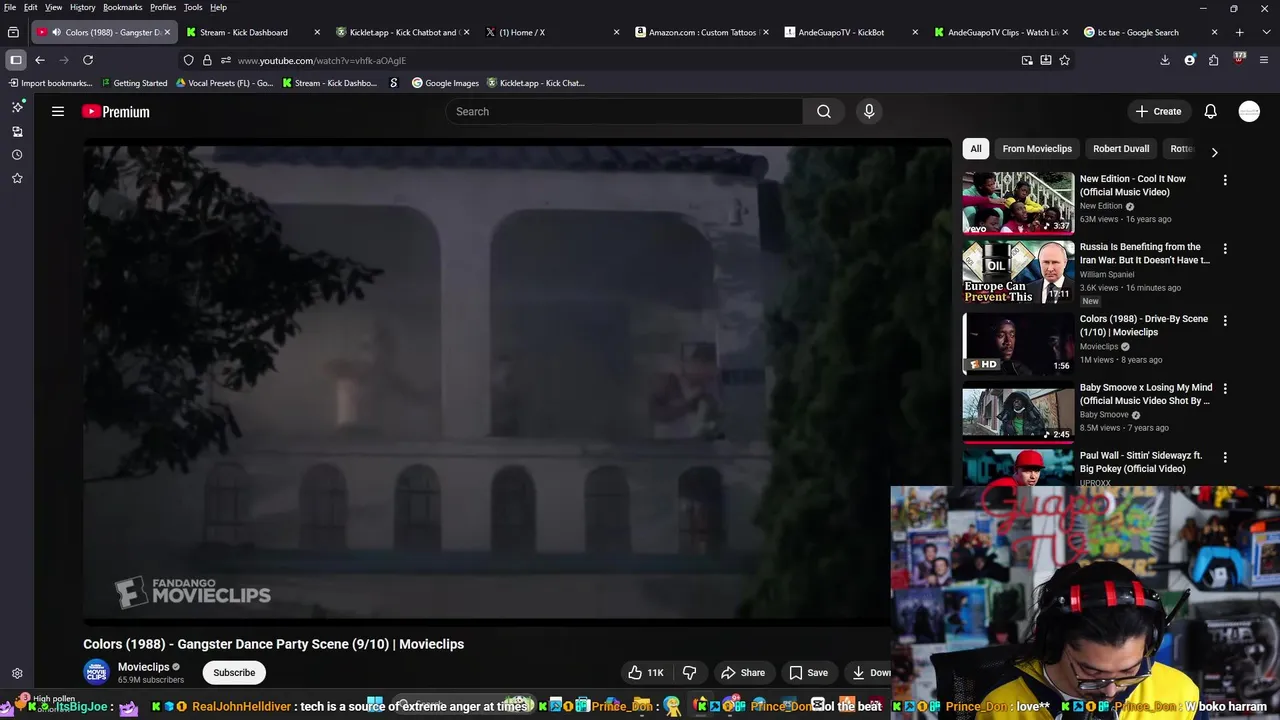Toggle the browser sidebar button
This screenshot has height=720, width=1280.
point(16,60)
